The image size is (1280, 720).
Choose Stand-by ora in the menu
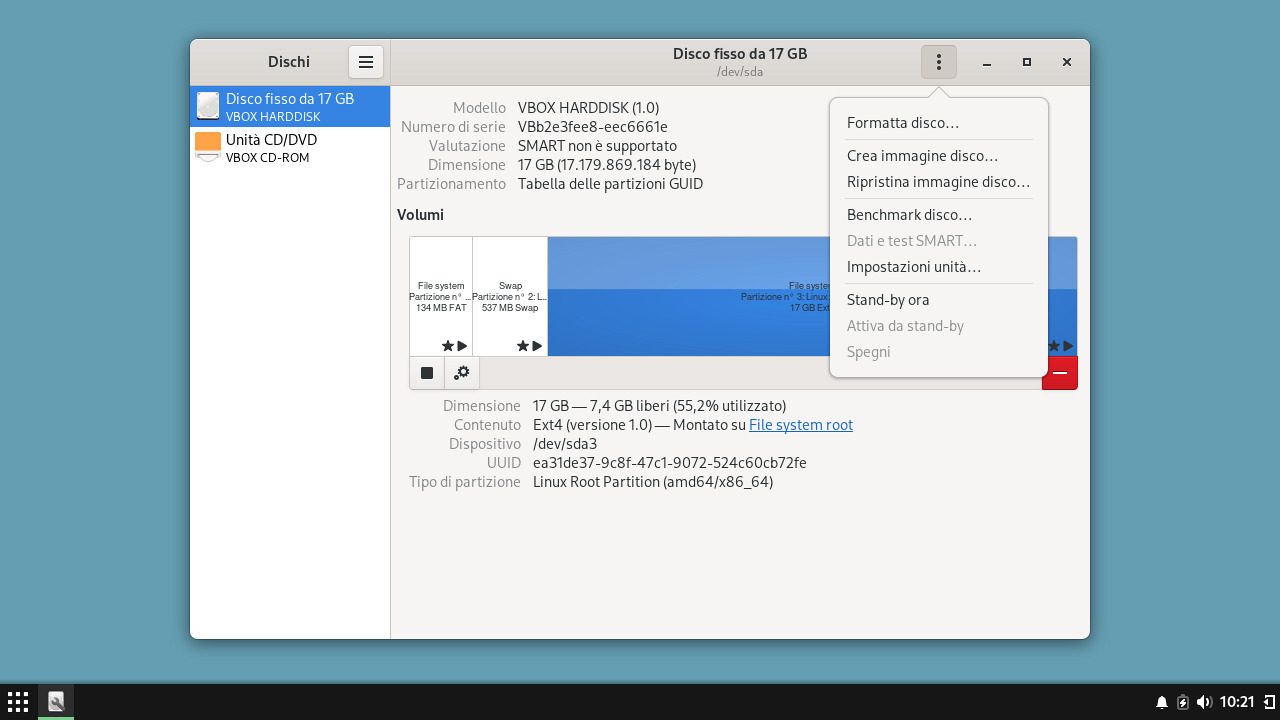(x=888, y=300)
